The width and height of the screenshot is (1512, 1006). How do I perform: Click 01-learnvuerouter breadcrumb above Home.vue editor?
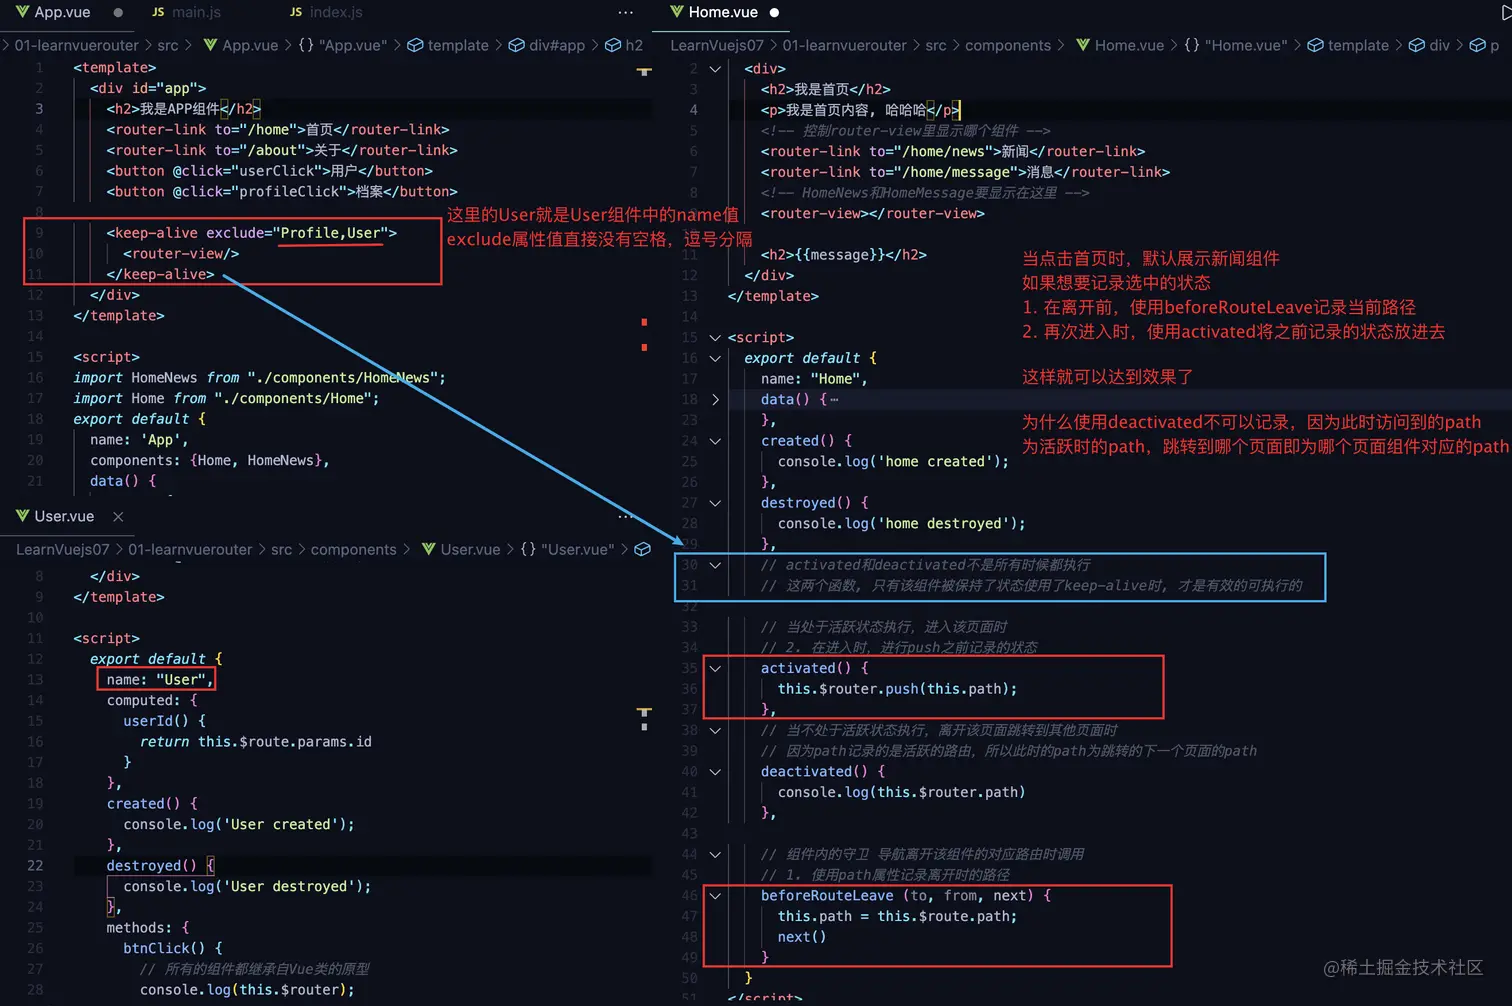tap(845, 45)
